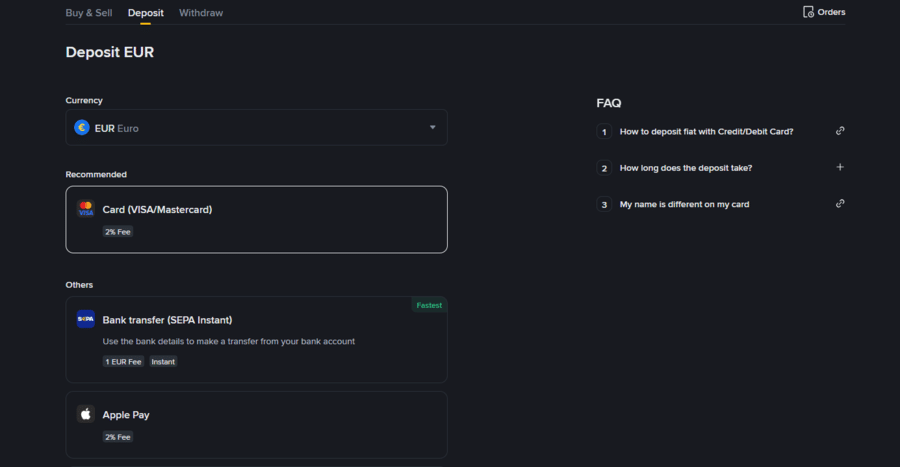Open the EUR Euro currency dropdown
900x467 pixels.
pos(257,127)
